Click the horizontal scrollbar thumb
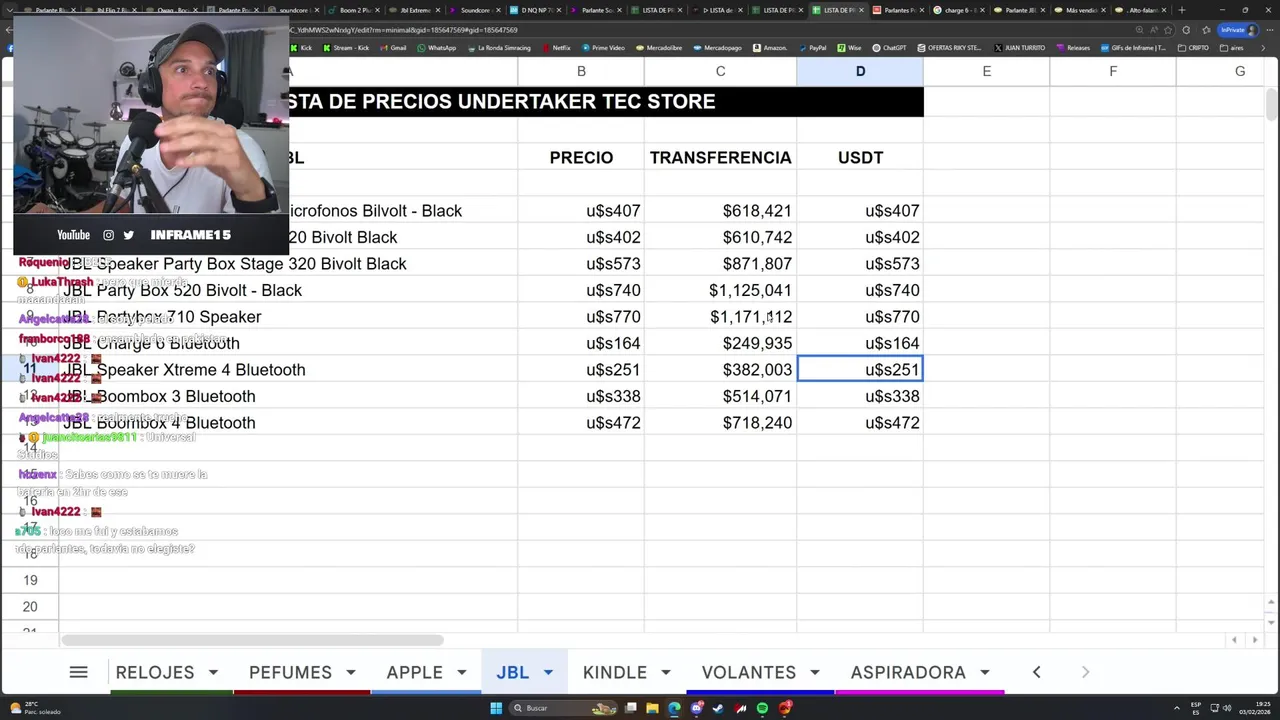Viewport: 1280px width, 720px height. coord(252,640)
